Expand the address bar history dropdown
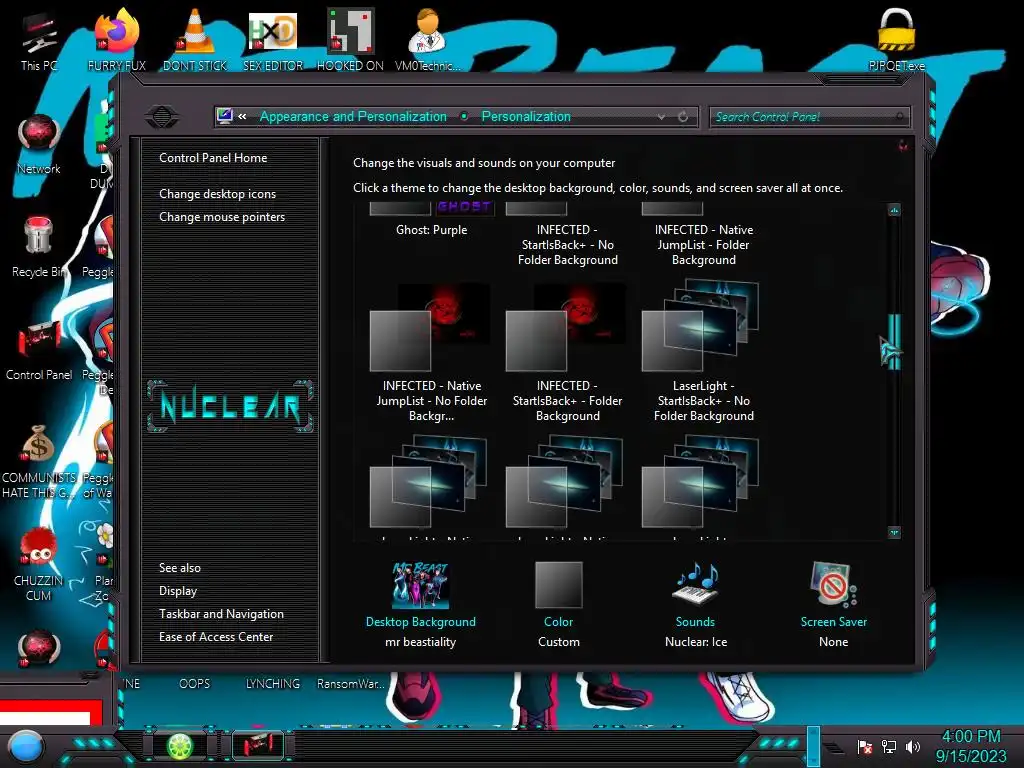 [662, 117]
